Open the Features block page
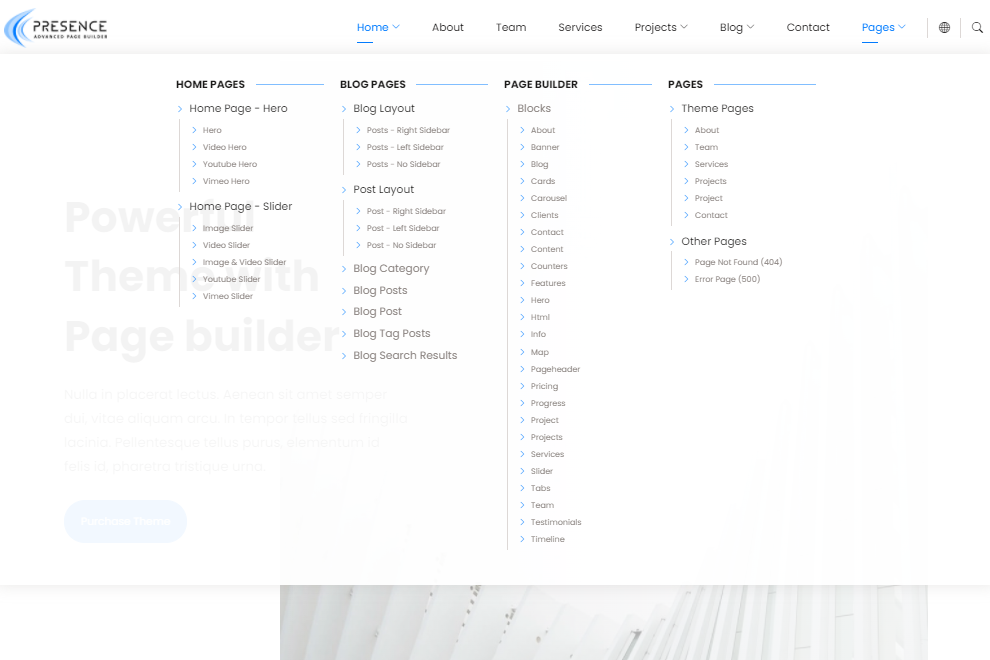The width and height of the screenshot is (990, 660). (547, 284)
